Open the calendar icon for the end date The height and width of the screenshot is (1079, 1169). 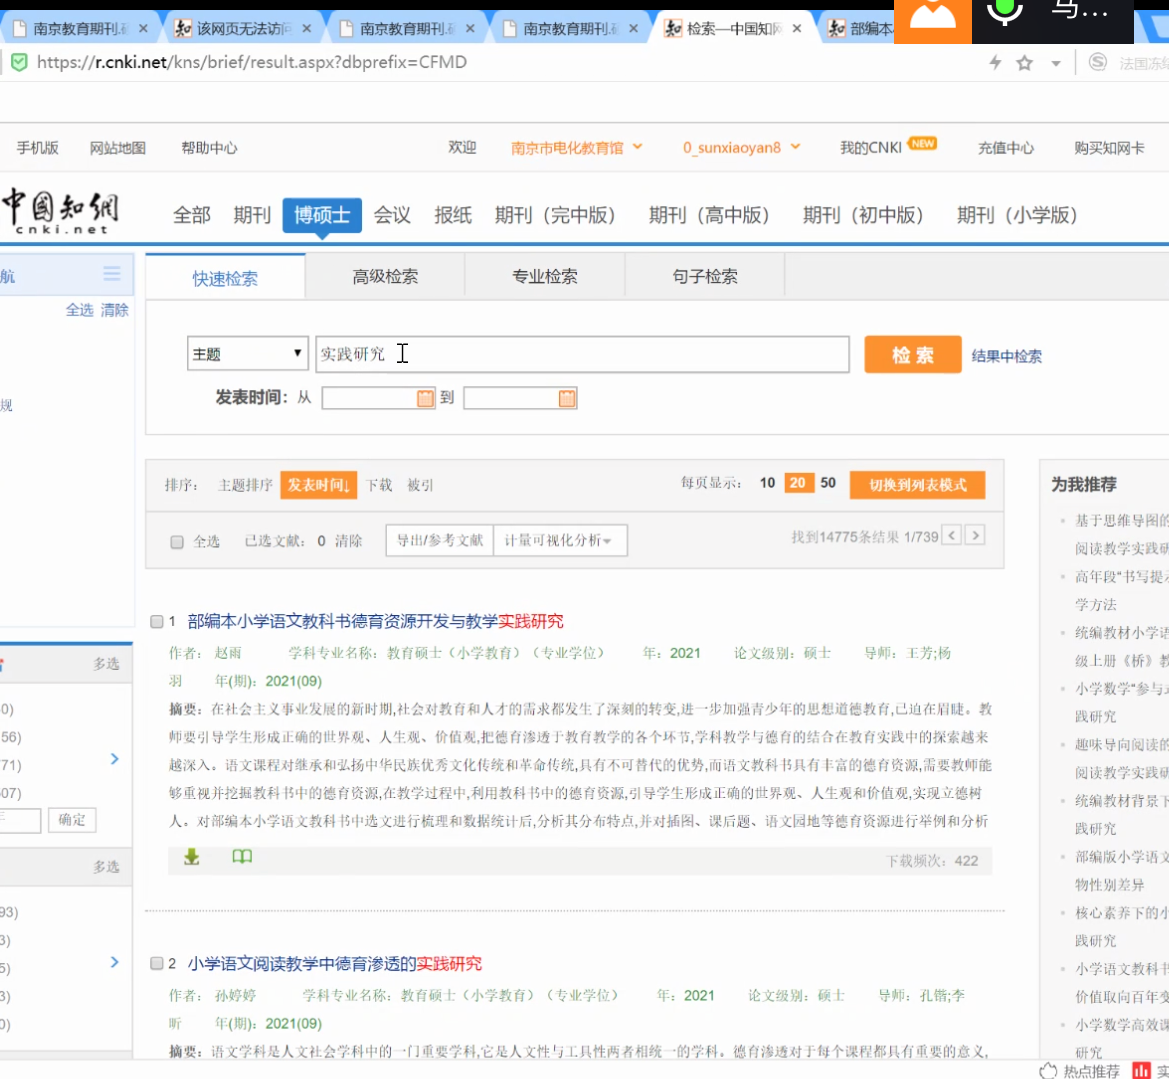pos(567,398)
